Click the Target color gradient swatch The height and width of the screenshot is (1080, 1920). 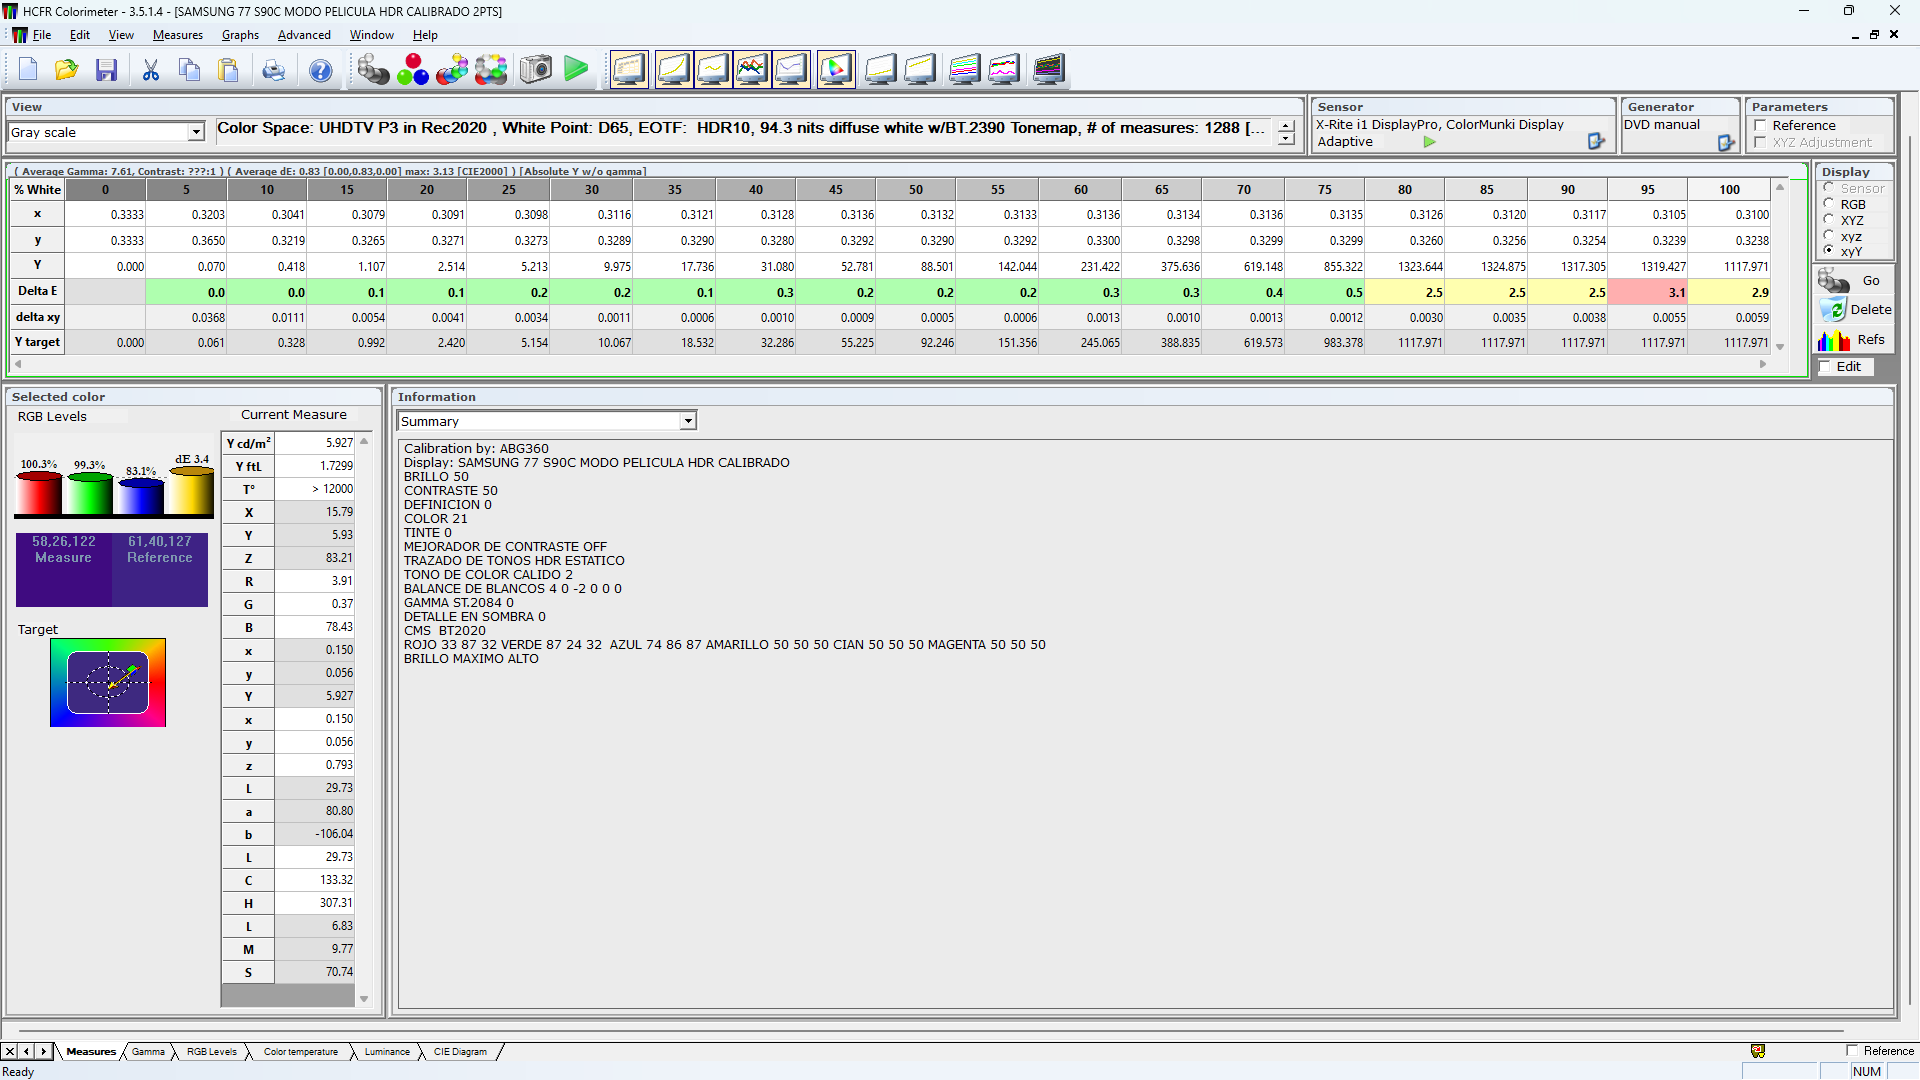click(x=108, y=682)
